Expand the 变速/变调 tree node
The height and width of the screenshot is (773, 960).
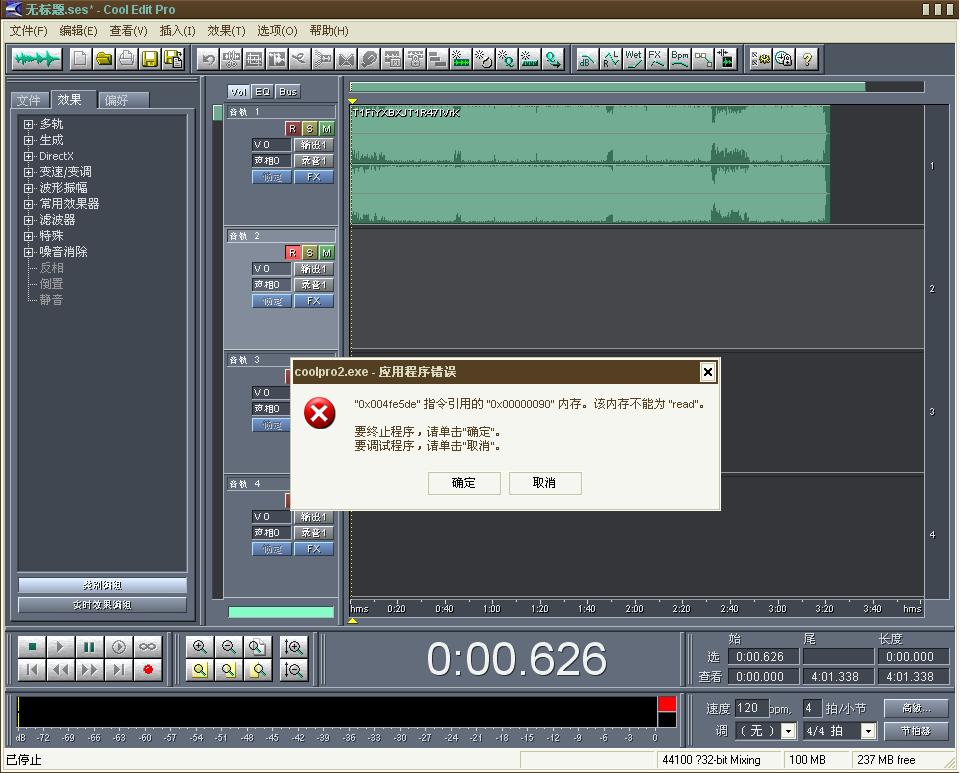tap(28, 172)
